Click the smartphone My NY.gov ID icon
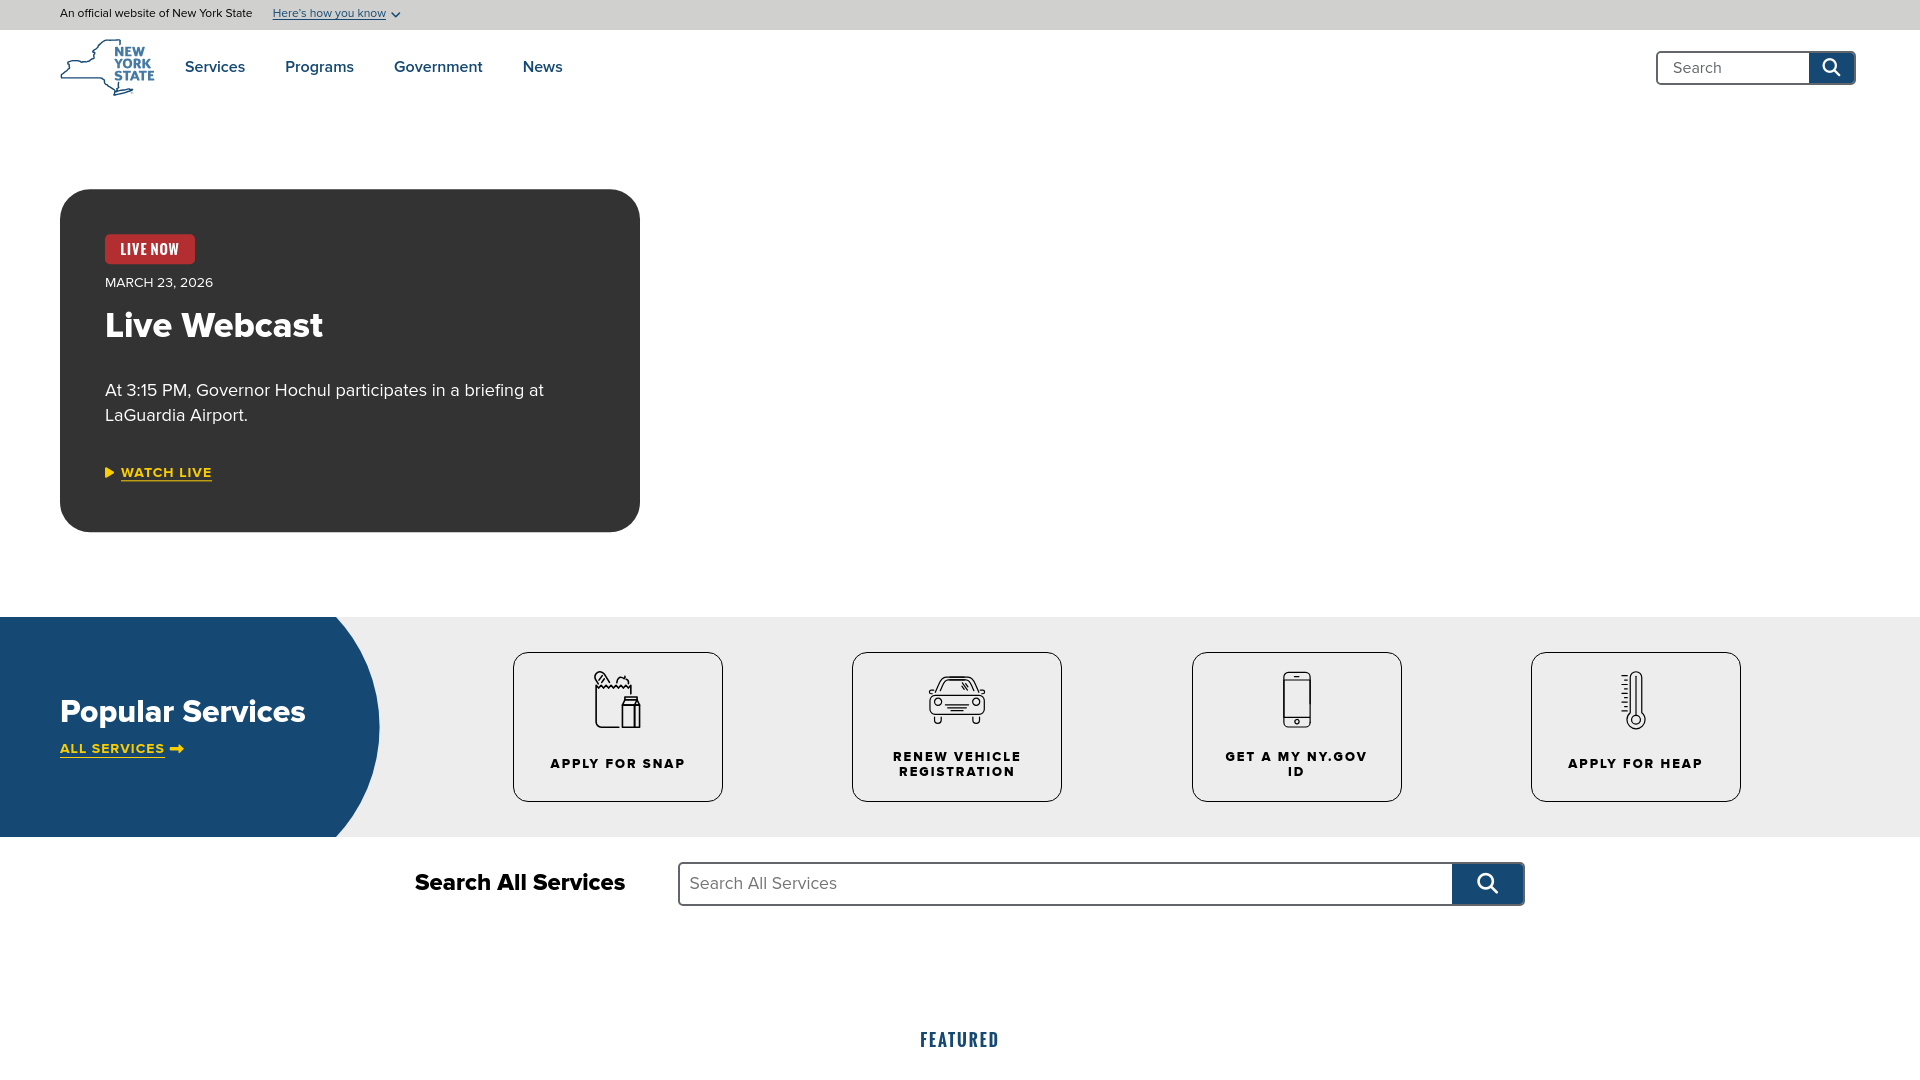1920x1080 pixels. (x=1297, y=700)
